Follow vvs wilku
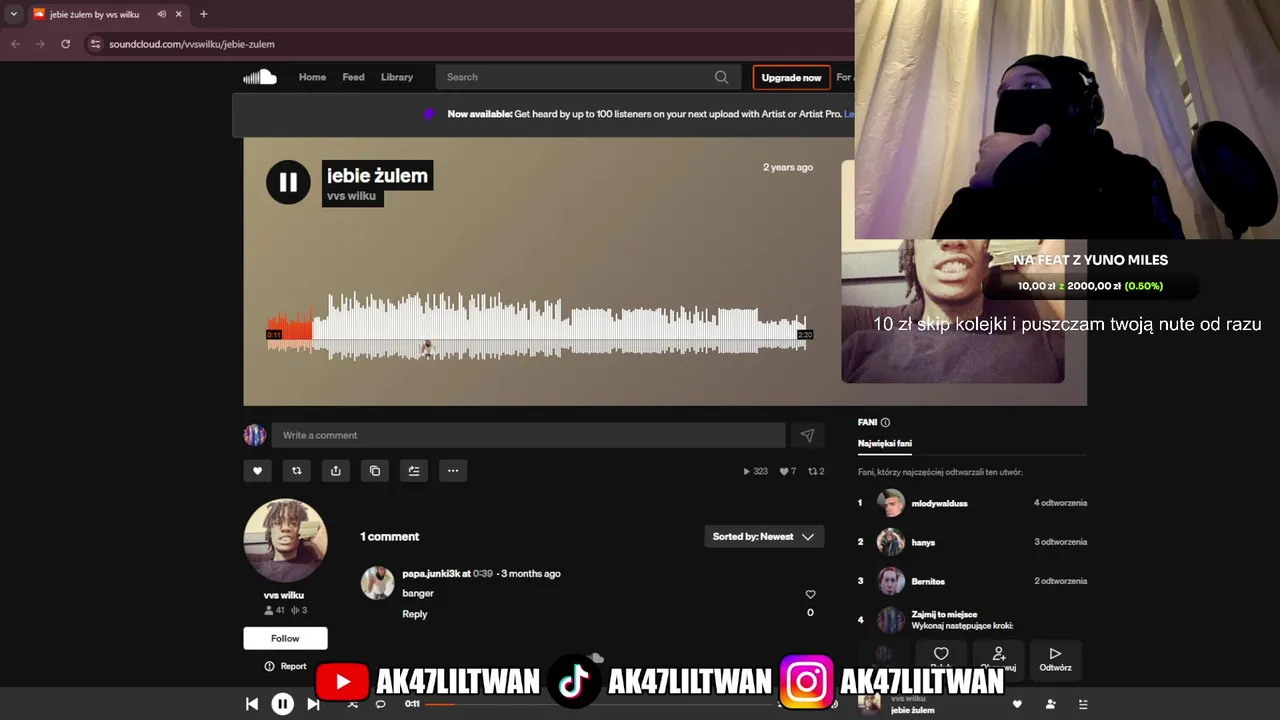Screen dimensions: 1280x720 (x=285, y=638)
